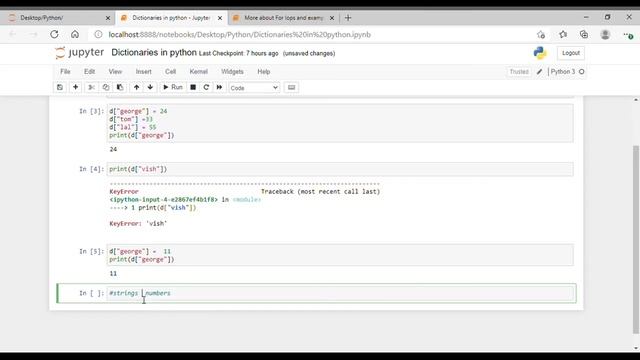640x360 pixels.
Task: Open the Kernel menu
Action: click(198, 71)
